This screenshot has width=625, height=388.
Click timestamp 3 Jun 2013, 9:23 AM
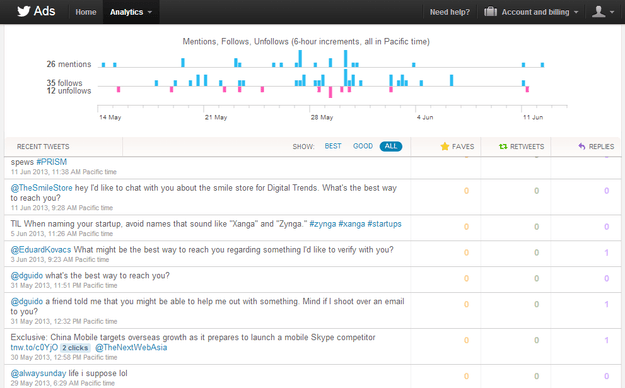pos(60,260)
